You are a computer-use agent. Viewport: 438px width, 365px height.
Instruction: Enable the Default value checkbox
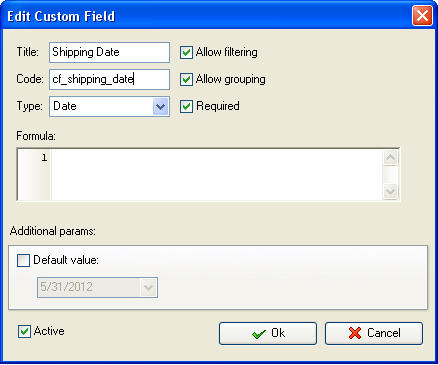coord(23,260)
